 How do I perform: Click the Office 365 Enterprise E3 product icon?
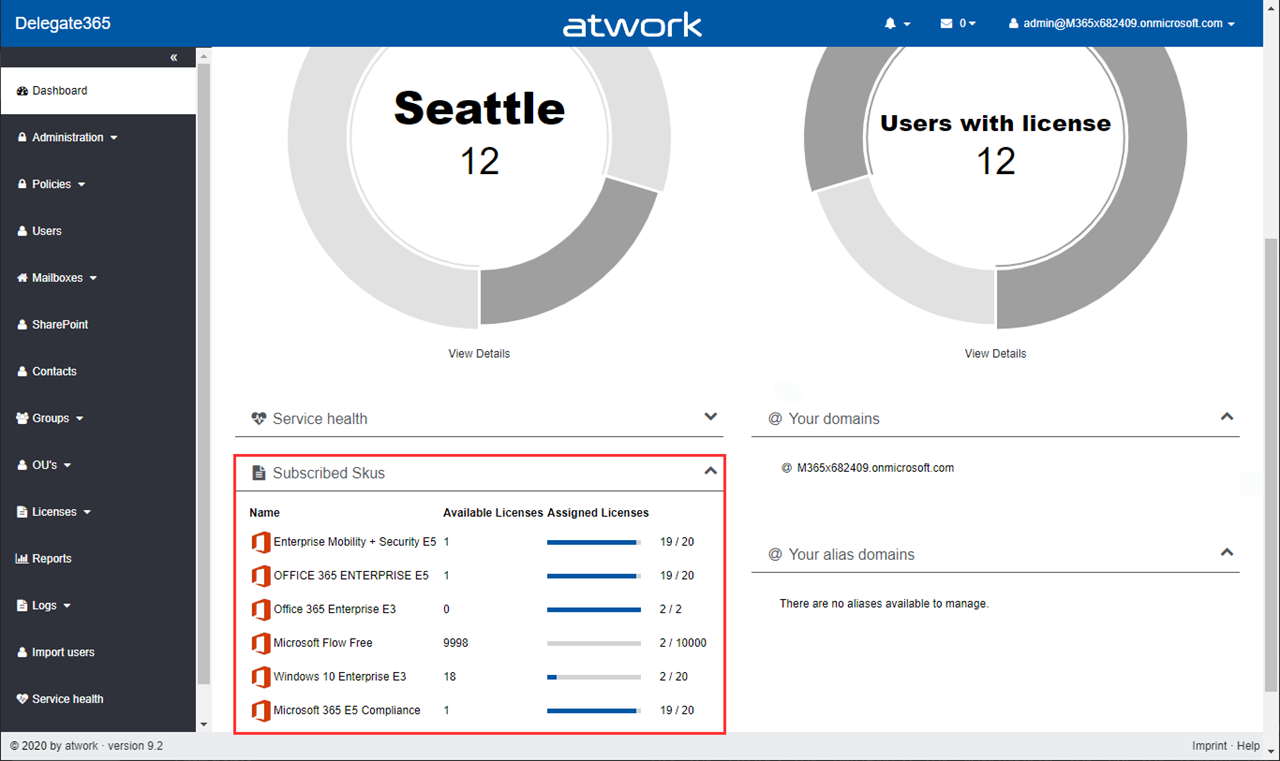coord(261,609)
